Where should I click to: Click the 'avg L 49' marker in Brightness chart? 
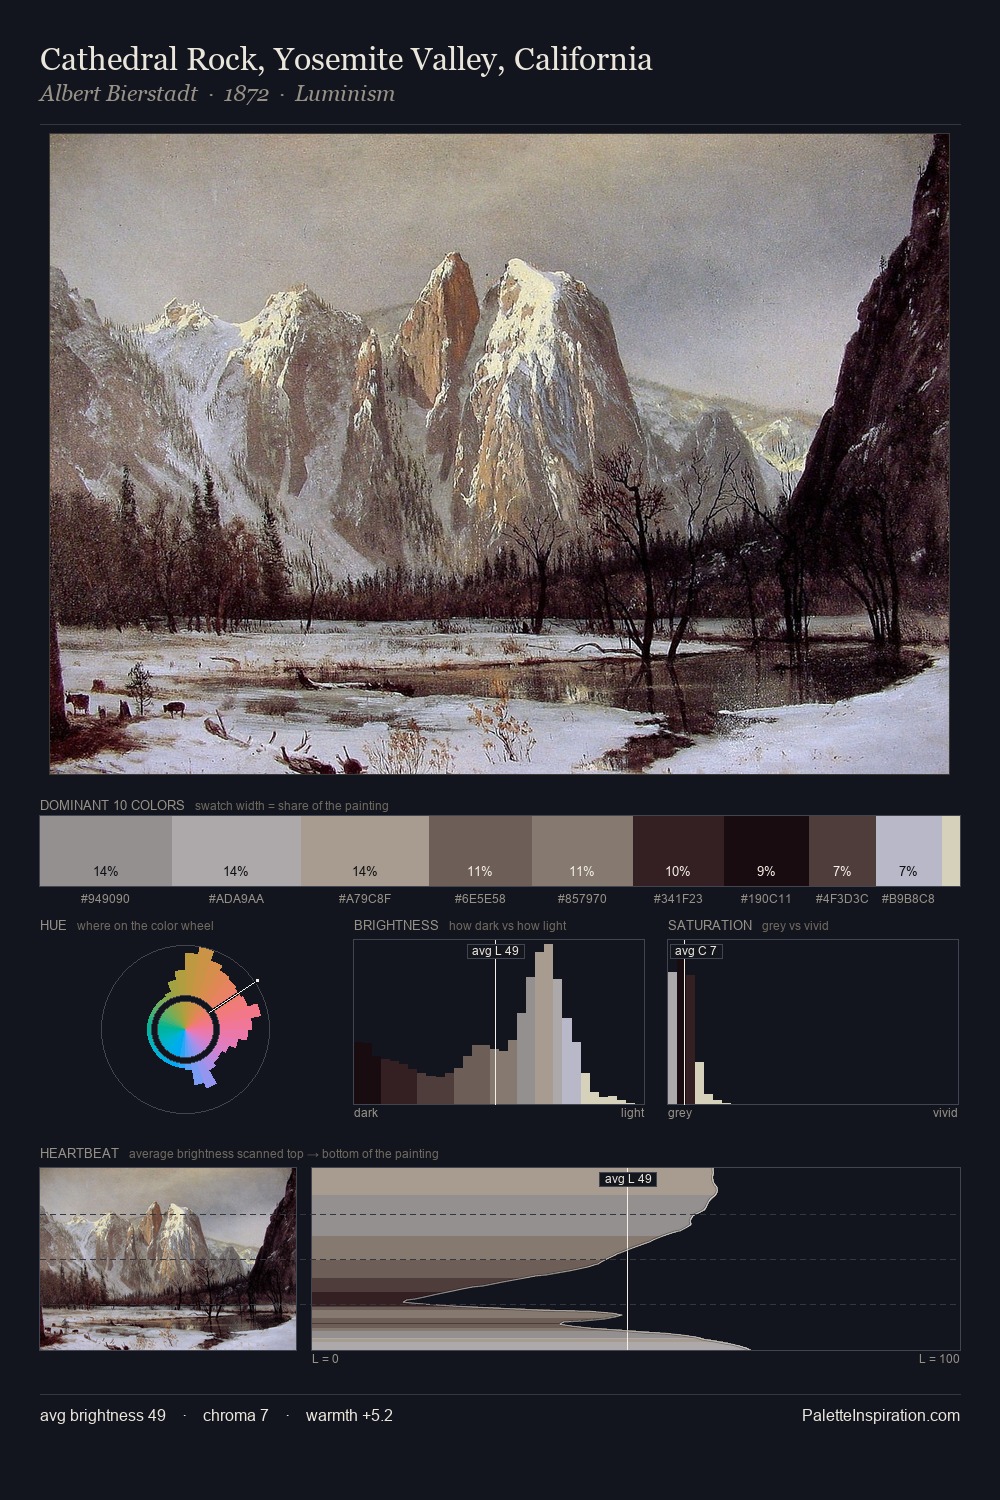[495, 951]
